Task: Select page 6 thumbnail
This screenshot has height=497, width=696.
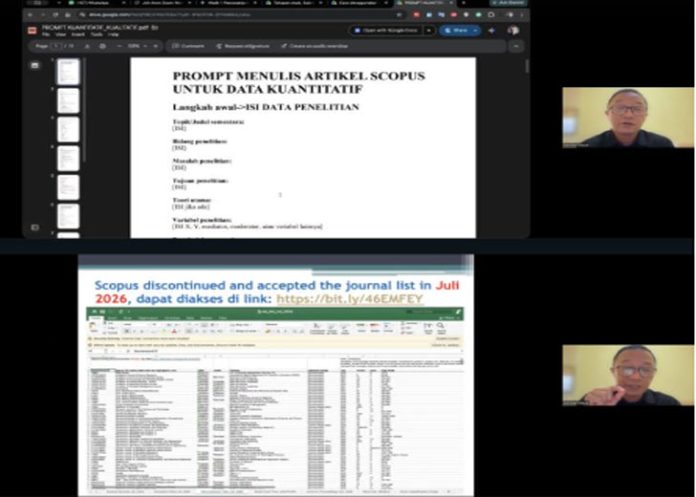Action: (68, 216)
